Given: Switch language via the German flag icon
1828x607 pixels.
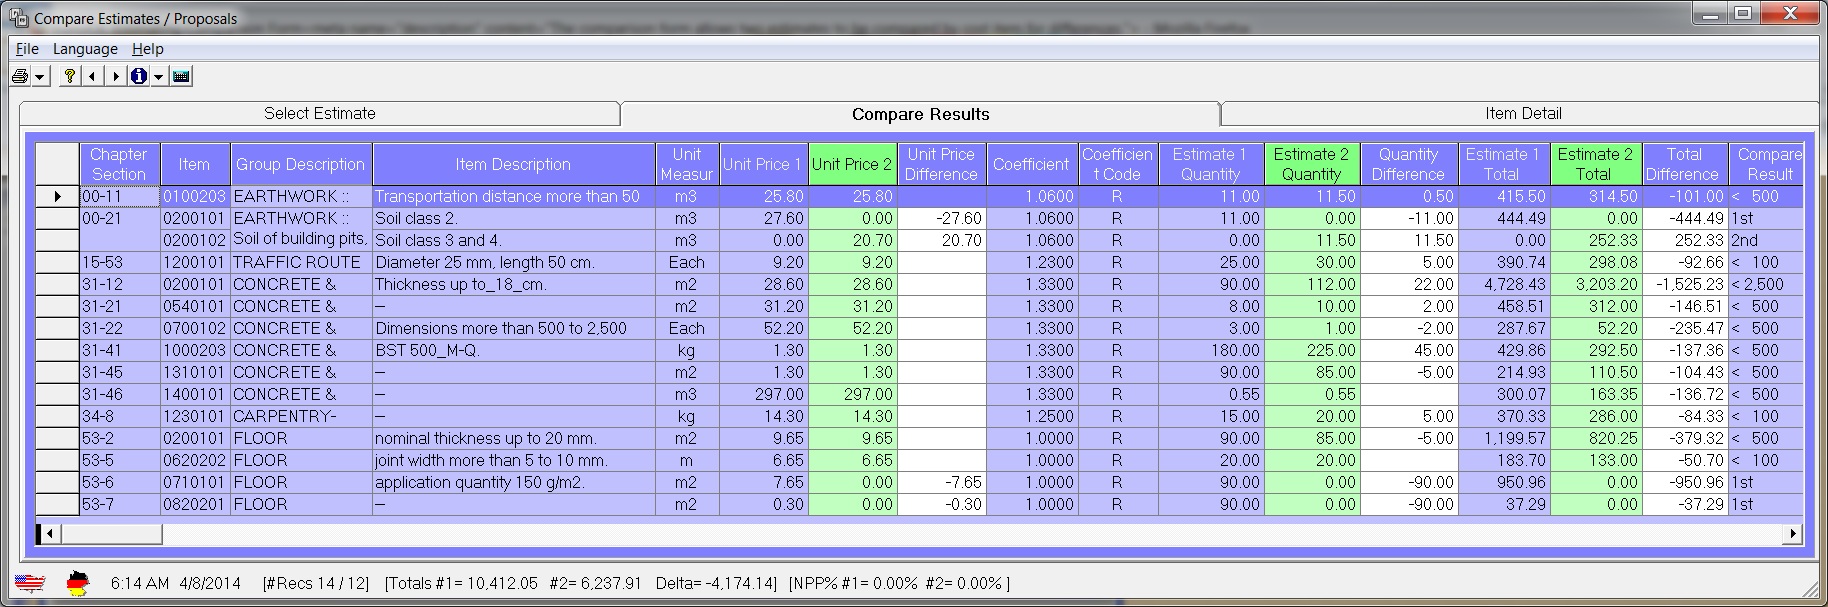Looking at the screenshot, I should point(77,583).
